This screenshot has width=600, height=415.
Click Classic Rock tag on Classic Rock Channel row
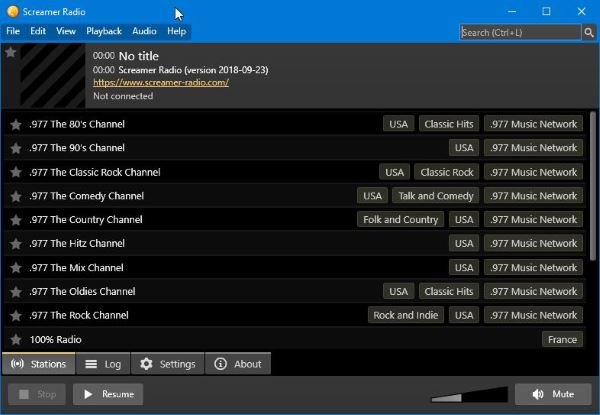[447, 173]
